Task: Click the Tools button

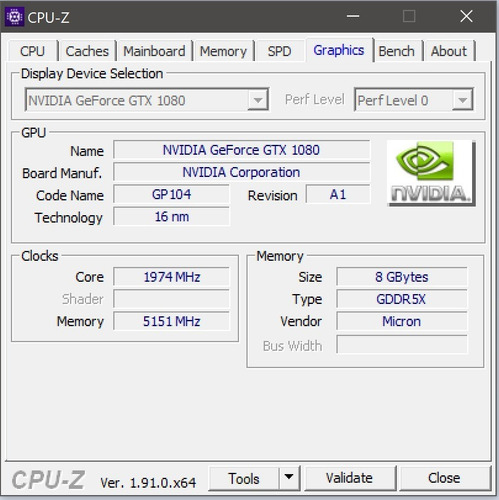Action: 244,479
